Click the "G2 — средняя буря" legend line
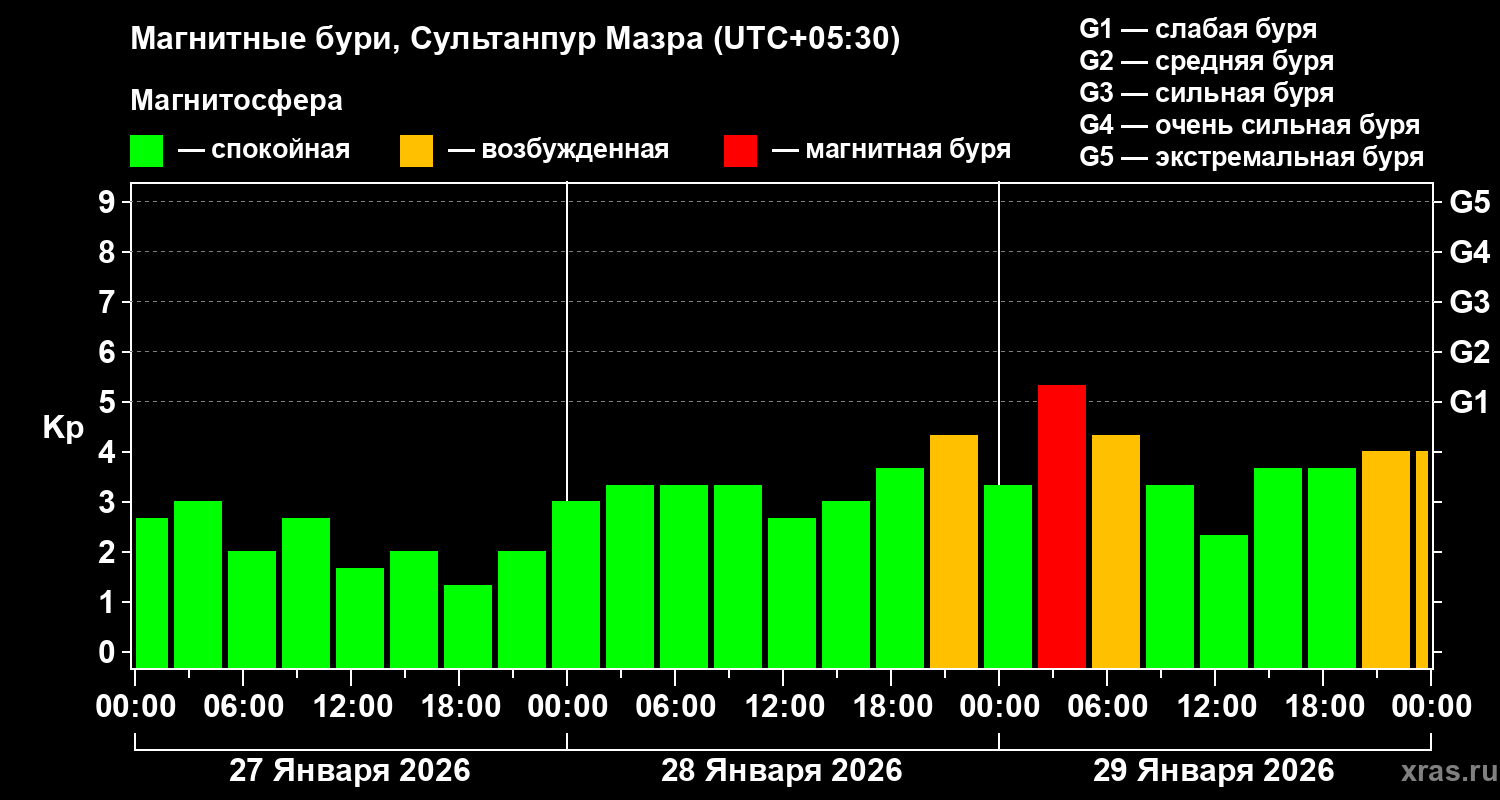1500x800 pixels. point(1206,61)
